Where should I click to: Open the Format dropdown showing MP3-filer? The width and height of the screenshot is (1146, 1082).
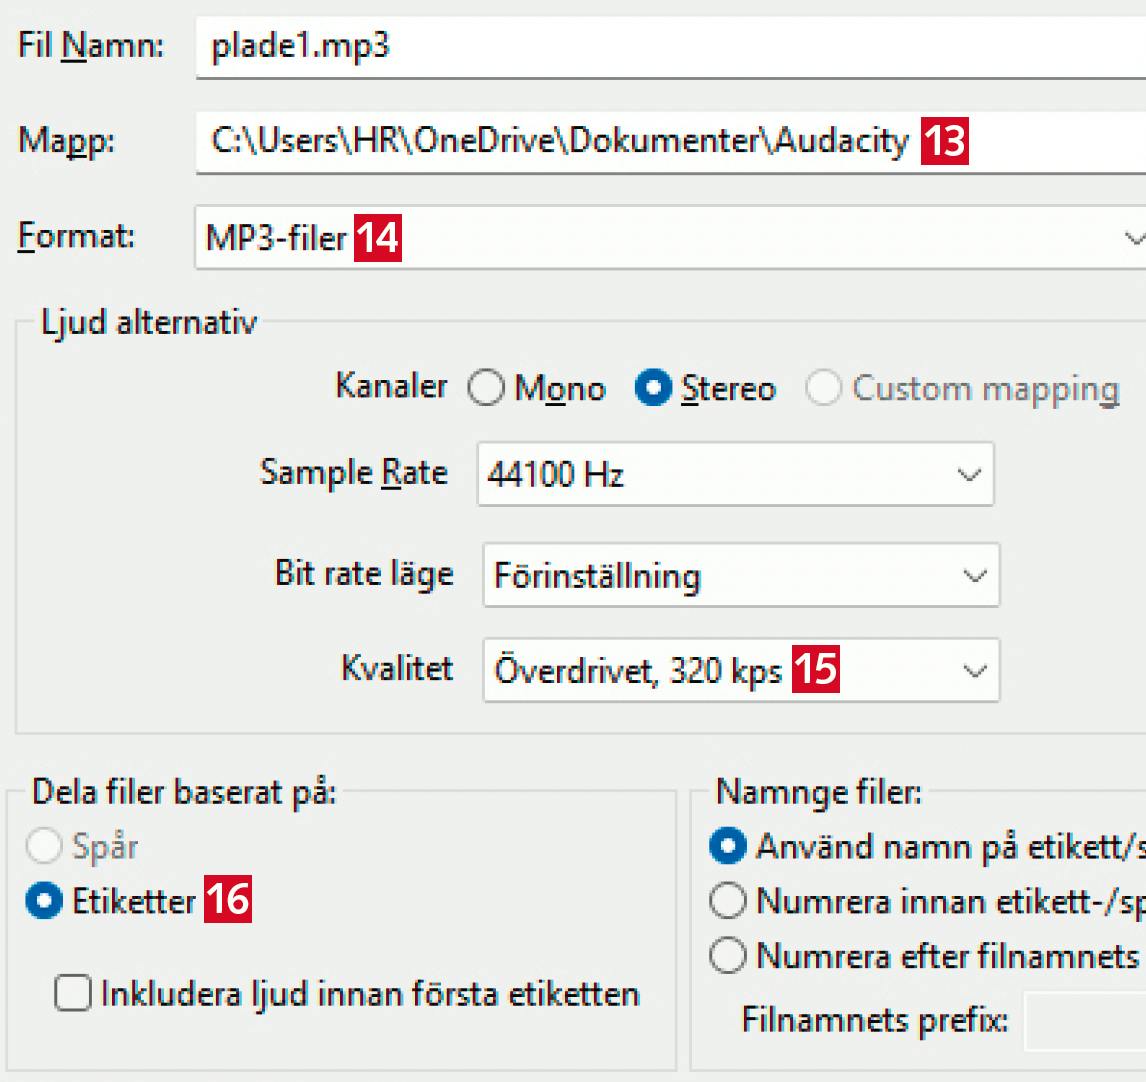[670, 238]
